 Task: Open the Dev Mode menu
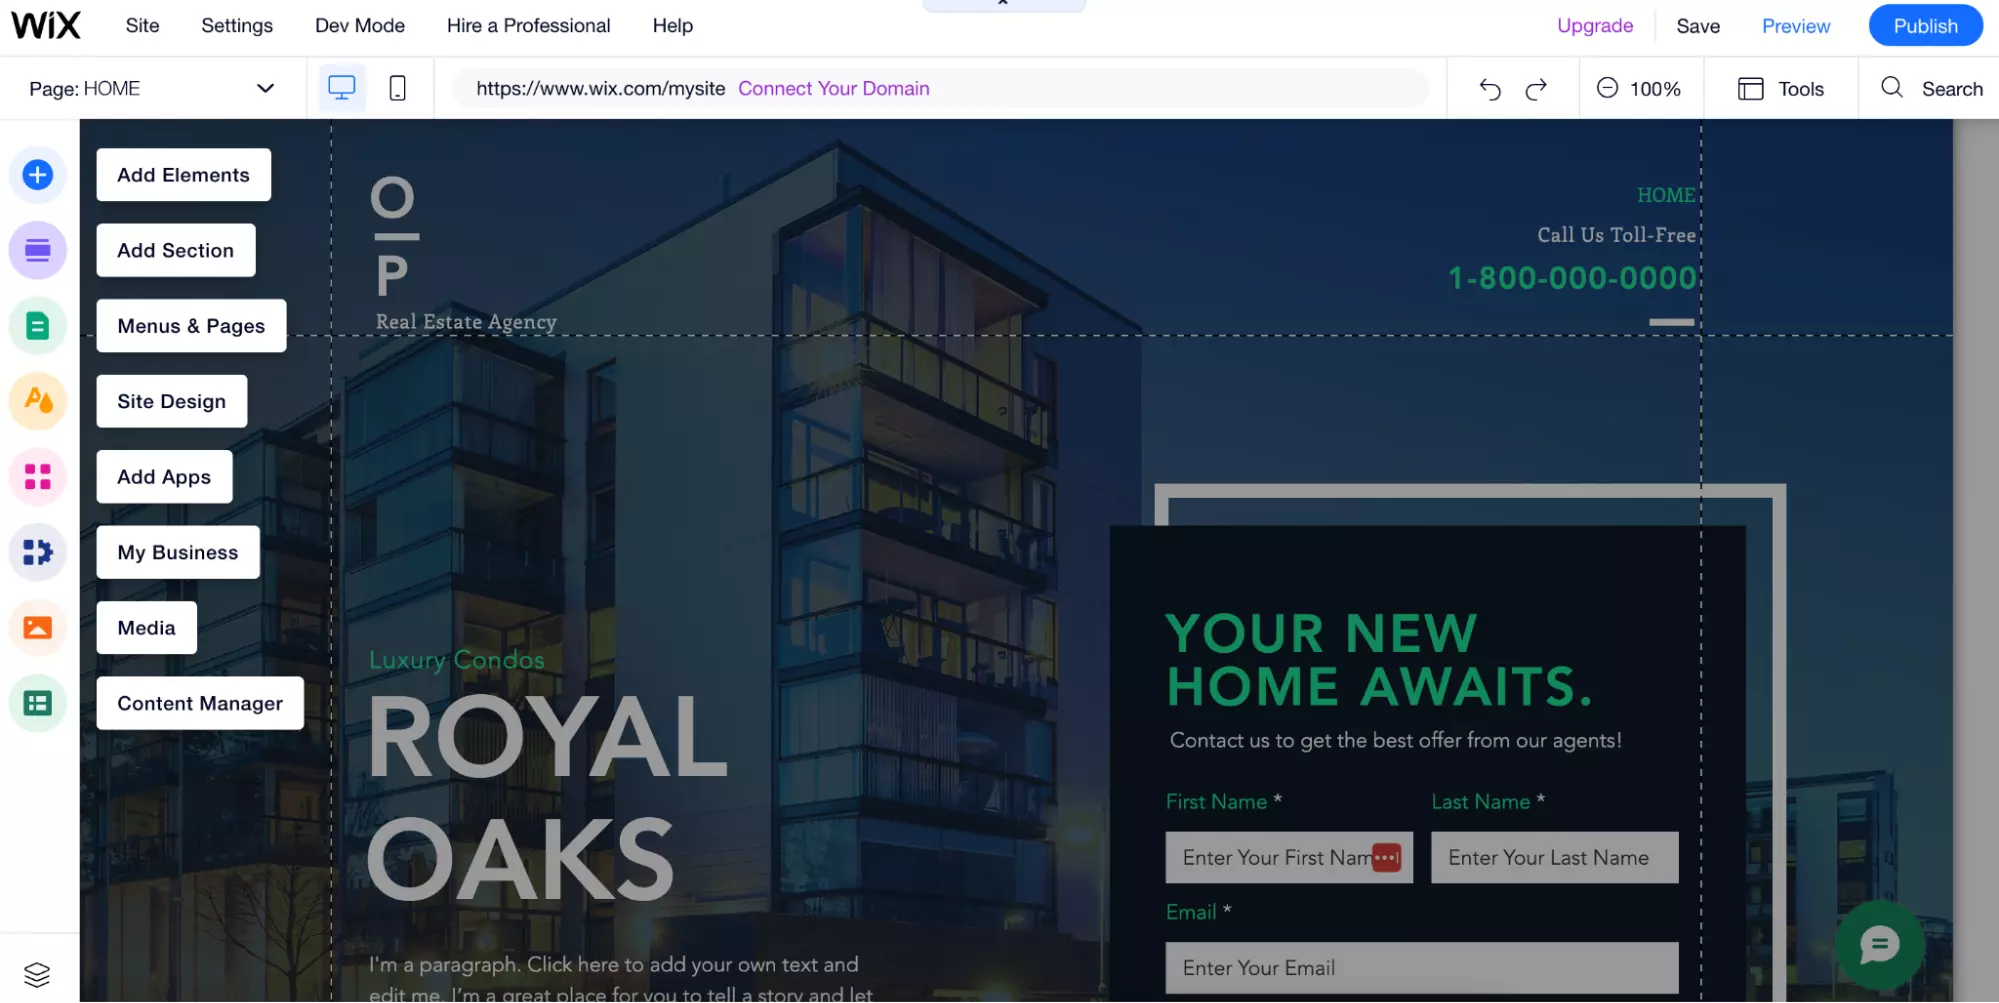tap(360, 26)
